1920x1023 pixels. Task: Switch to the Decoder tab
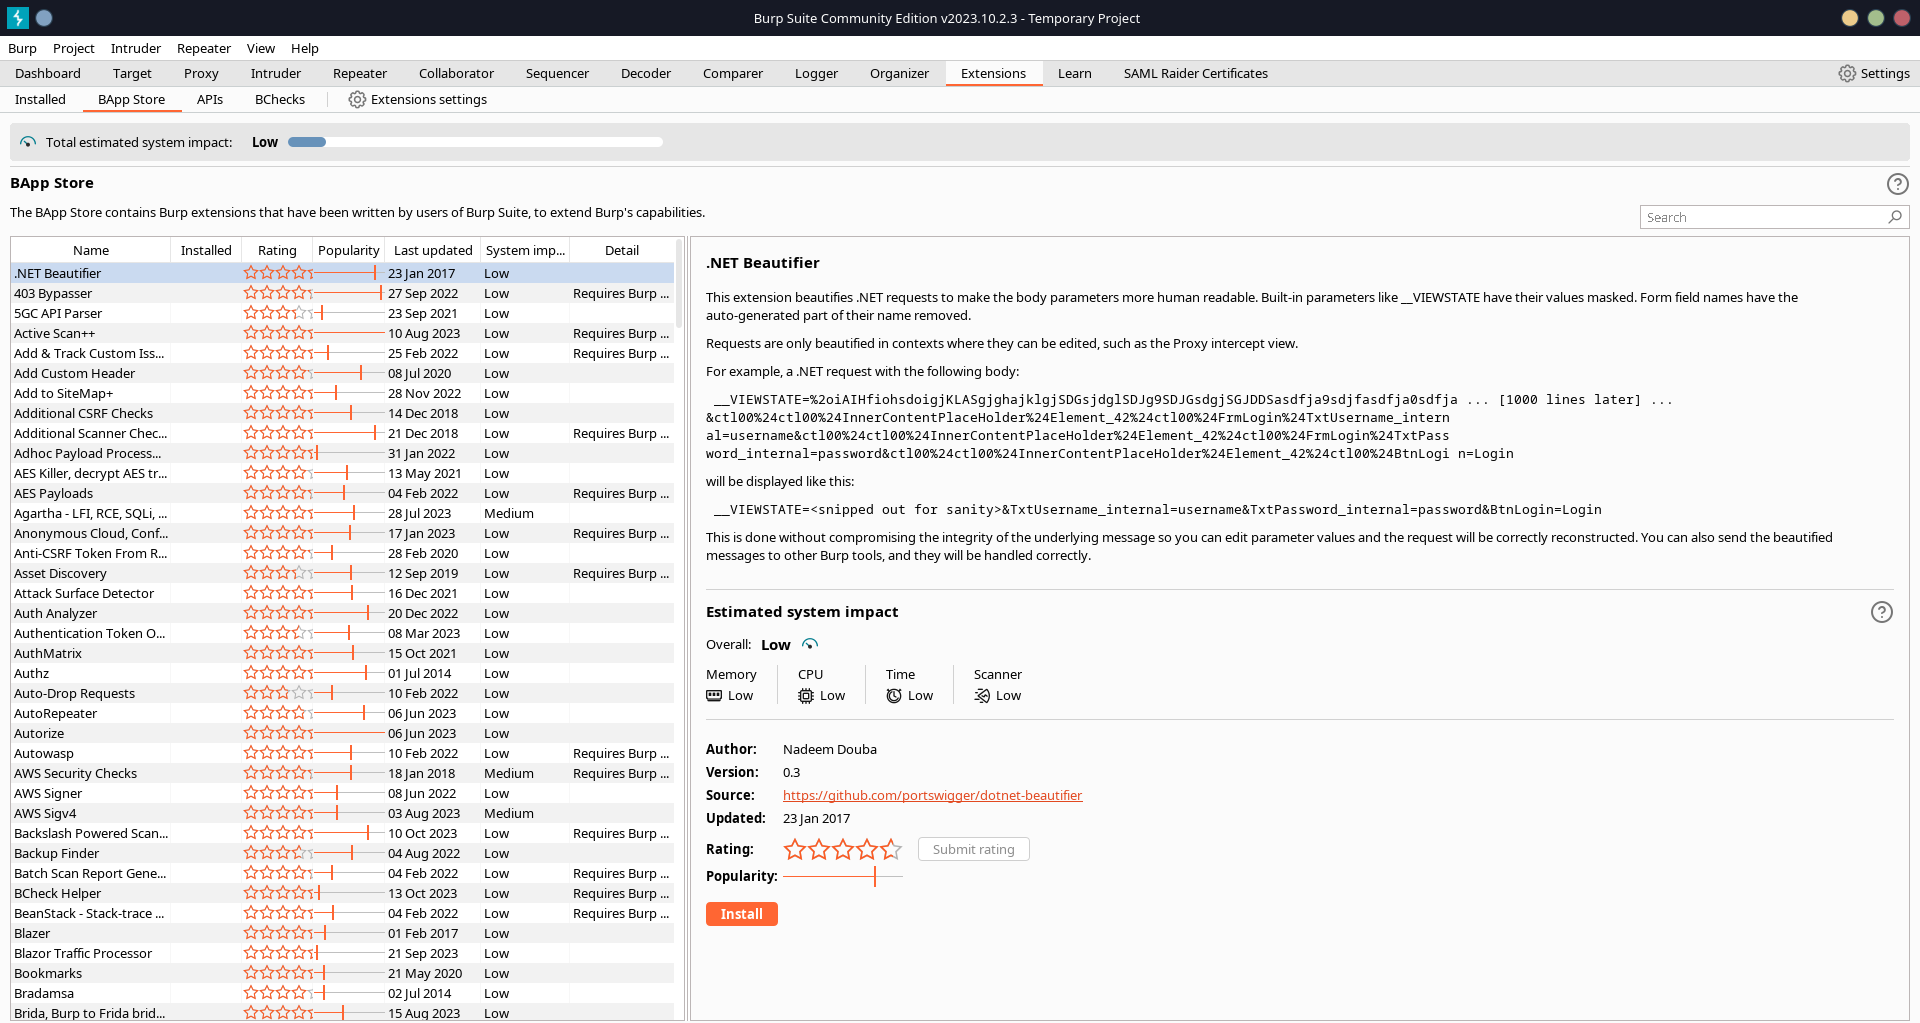point(645,73)
